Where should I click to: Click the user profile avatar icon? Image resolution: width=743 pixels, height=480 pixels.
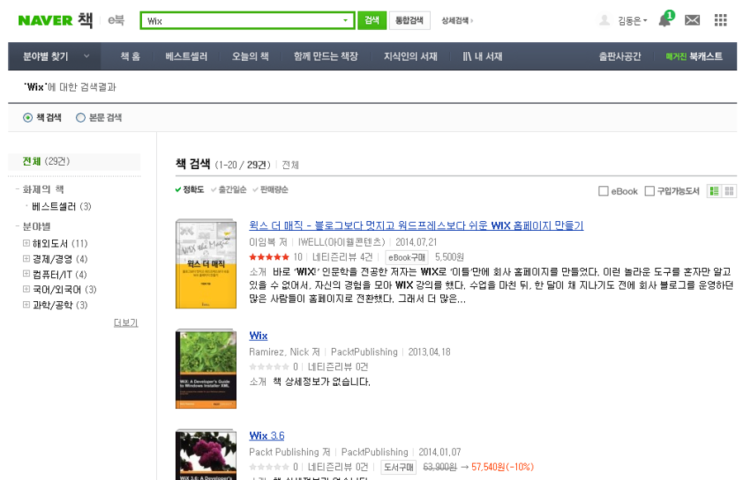604,20
